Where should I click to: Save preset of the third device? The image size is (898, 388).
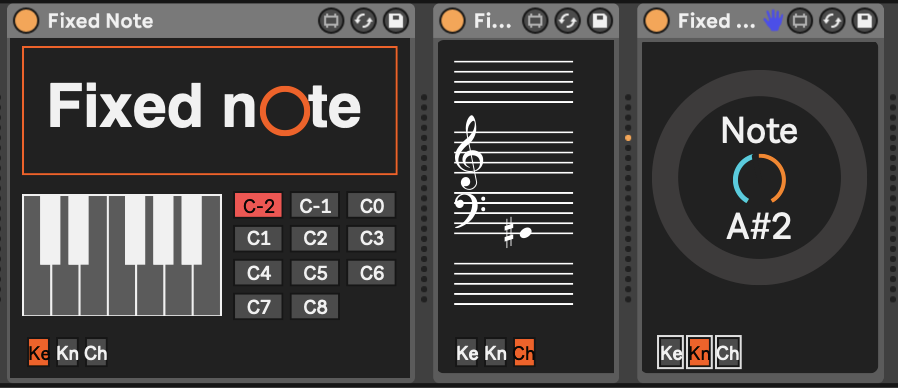[x=865, y=21]
